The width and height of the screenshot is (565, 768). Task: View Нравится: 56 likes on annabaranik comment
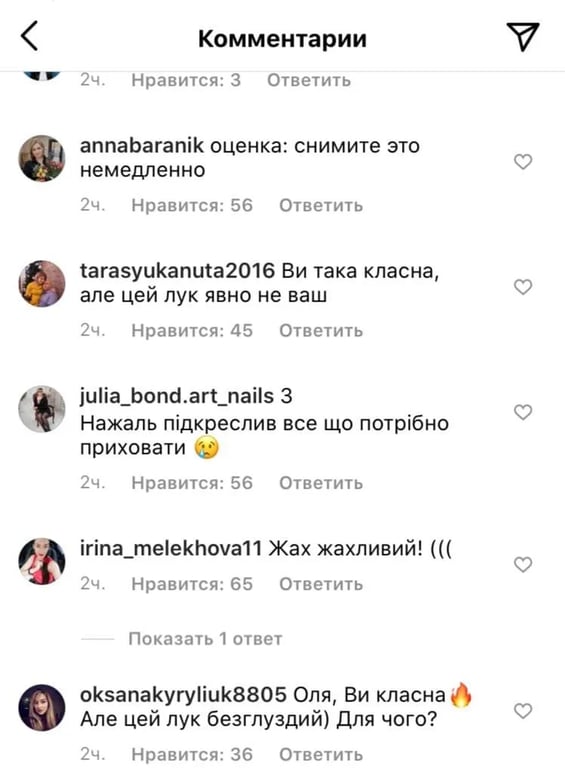[192, 205]
